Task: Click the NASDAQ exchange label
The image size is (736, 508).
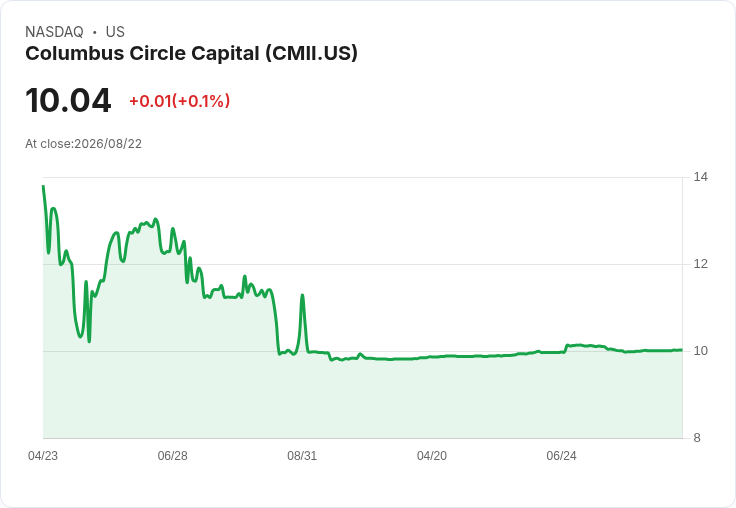Action: point(54,32)
